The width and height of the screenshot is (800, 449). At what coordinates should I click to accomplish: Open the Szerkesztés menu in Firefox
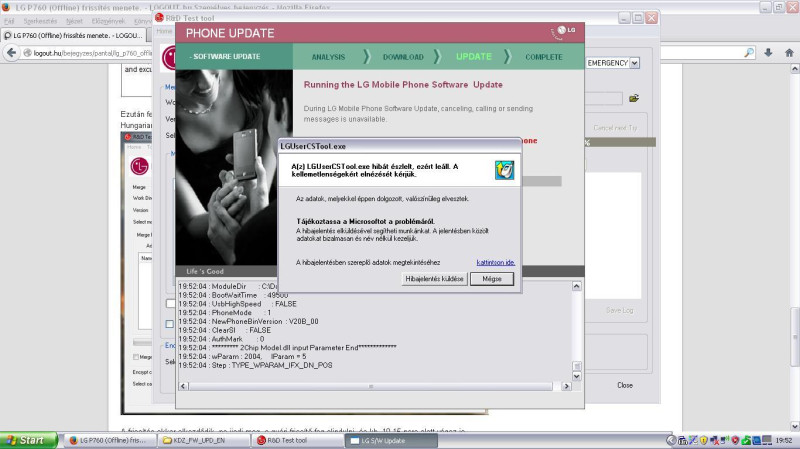tap(40, 21)
